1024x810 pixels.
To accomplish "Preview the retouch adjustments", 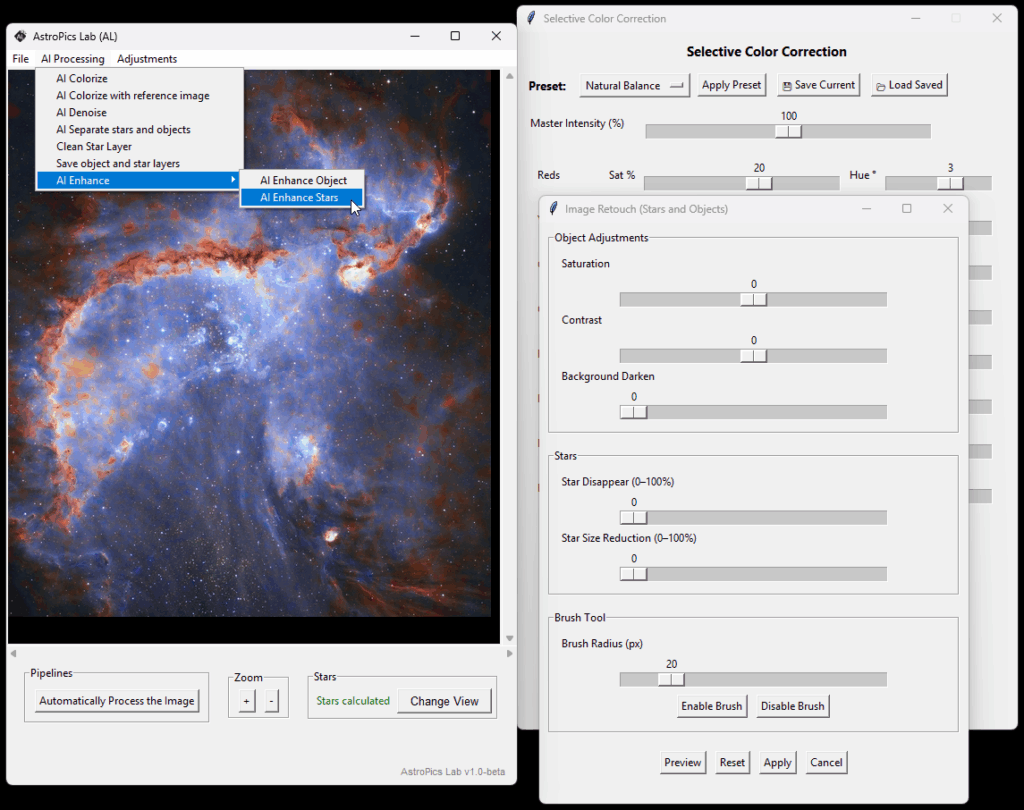I will click(x=683, y=762).
